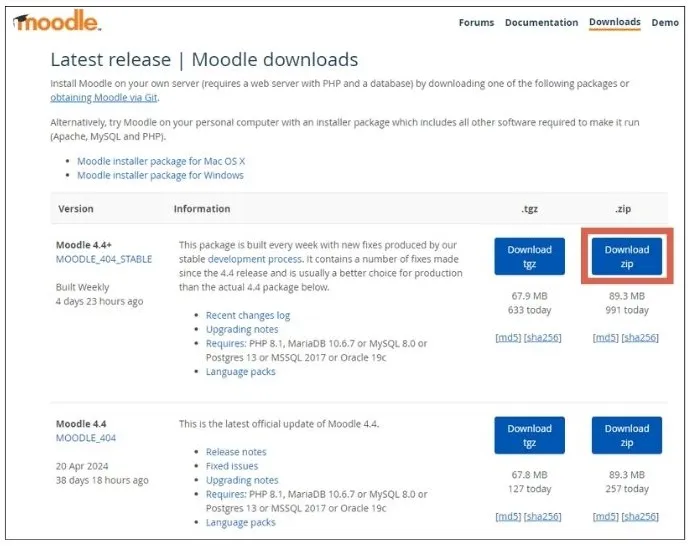Click the 'Moodle 4.4+' version label
The height and width of the screenshot is (546, 691).
click(84, 245)
